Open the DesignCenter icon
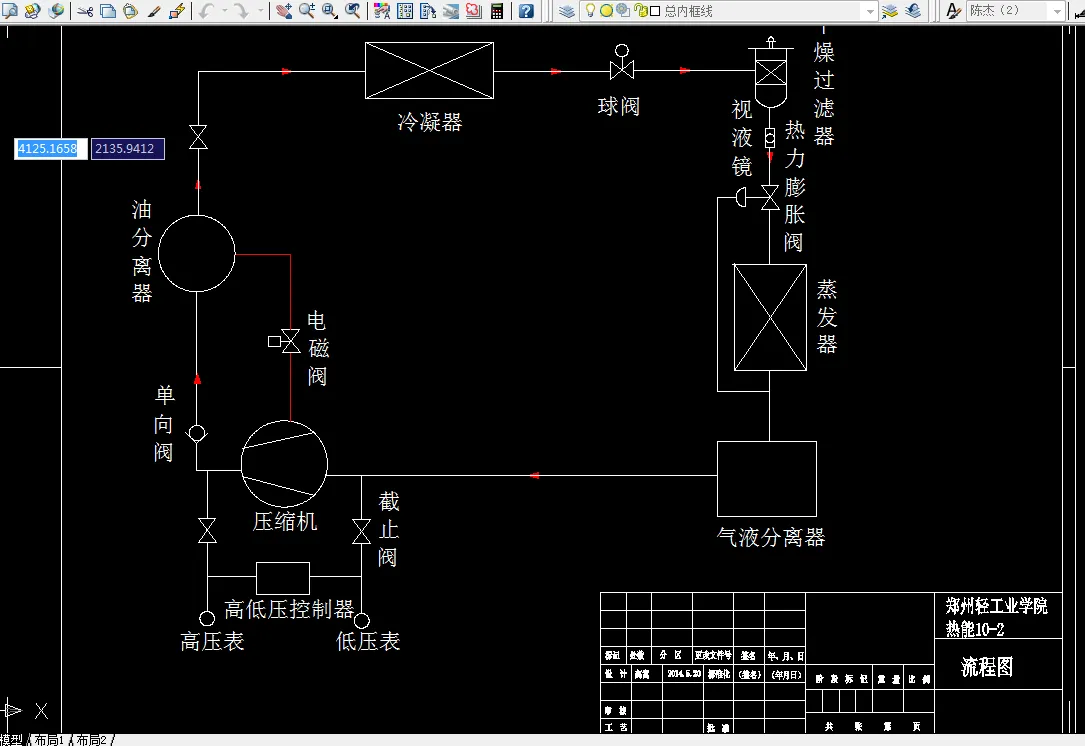Screen dimensions: 1085x746 point(405,10)
